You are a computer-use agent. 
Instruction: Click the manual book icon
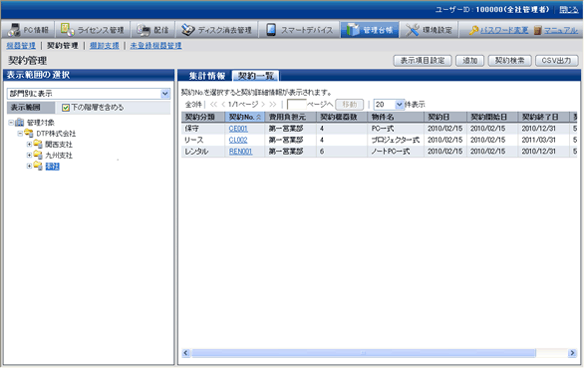click(x=537, y=30)
